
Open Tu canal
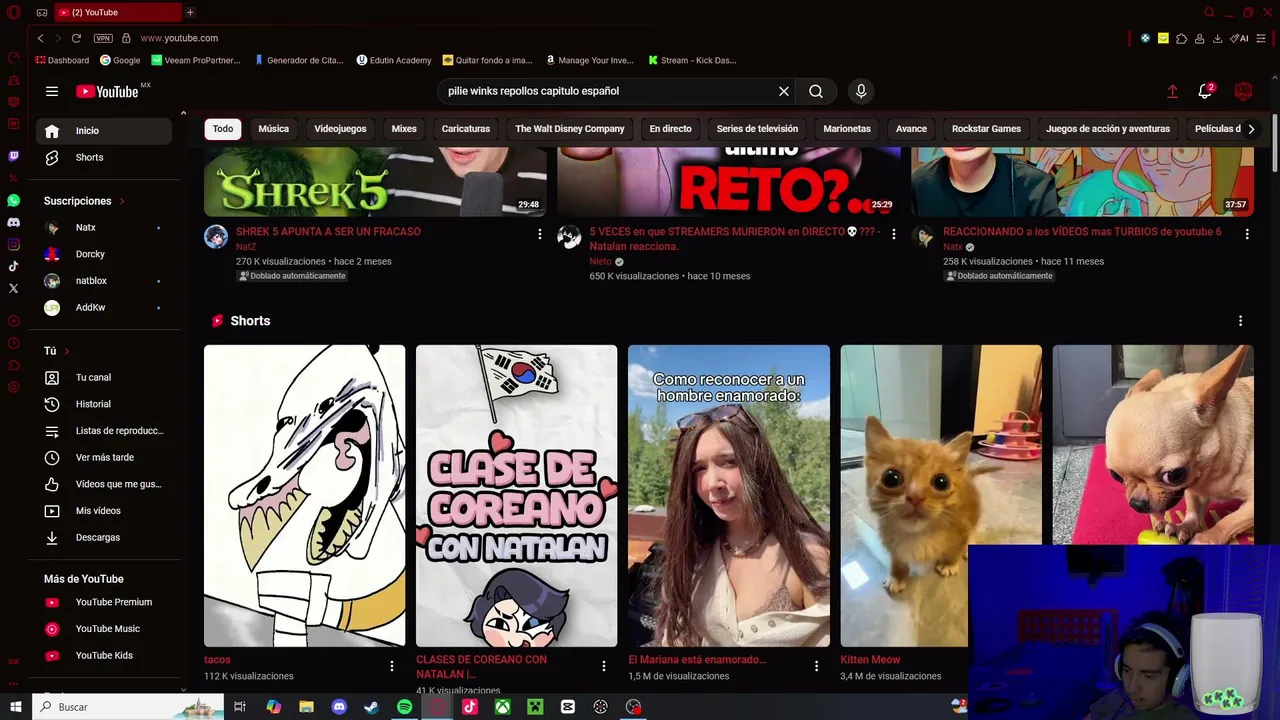coord(104,378)
